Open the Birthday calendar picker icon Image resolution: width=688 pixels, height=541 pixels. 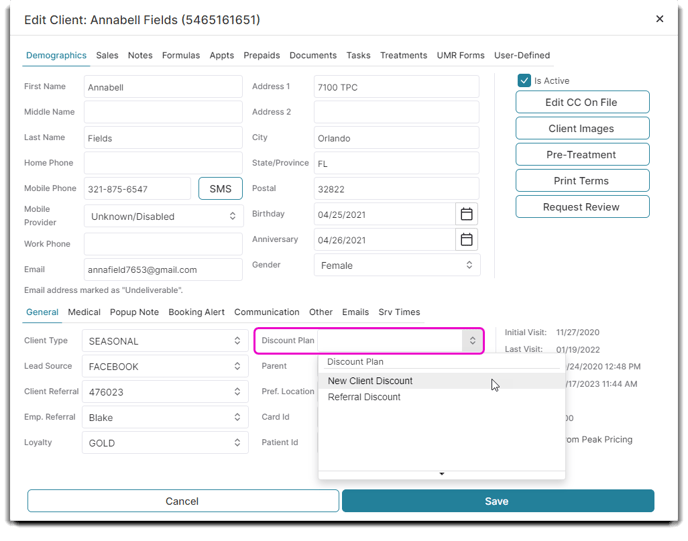pos(466,214)
